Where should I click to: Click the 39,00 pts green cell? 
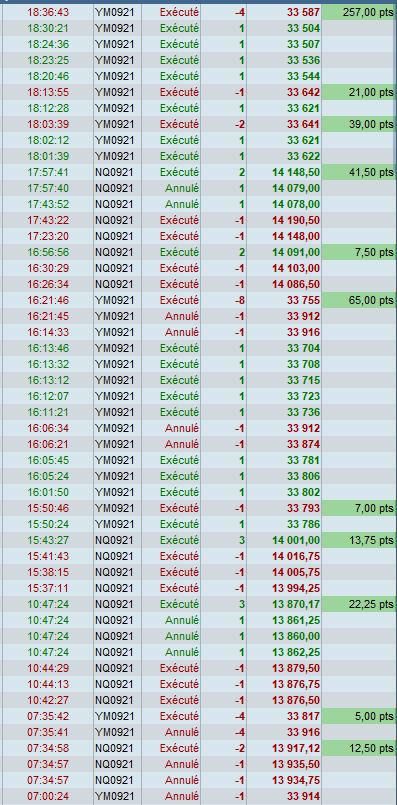coord(359,124)
